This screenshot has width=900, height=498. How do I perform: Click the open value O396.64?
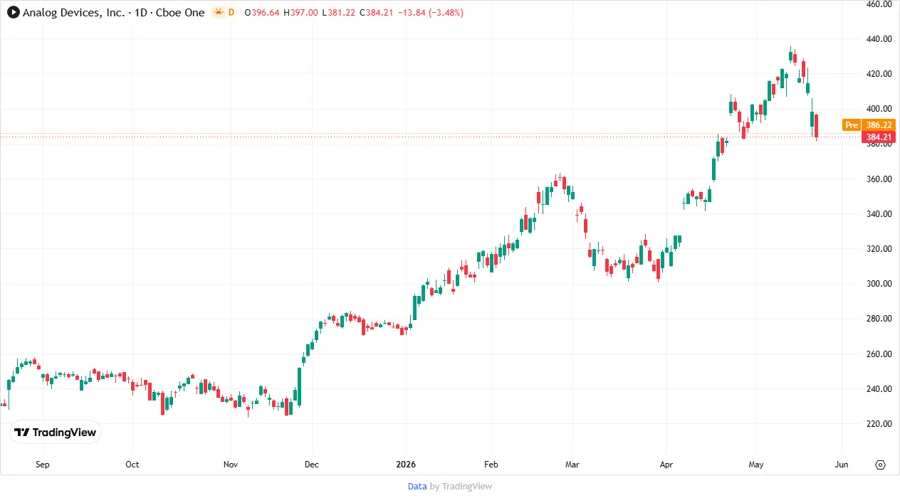pos(262,13)
